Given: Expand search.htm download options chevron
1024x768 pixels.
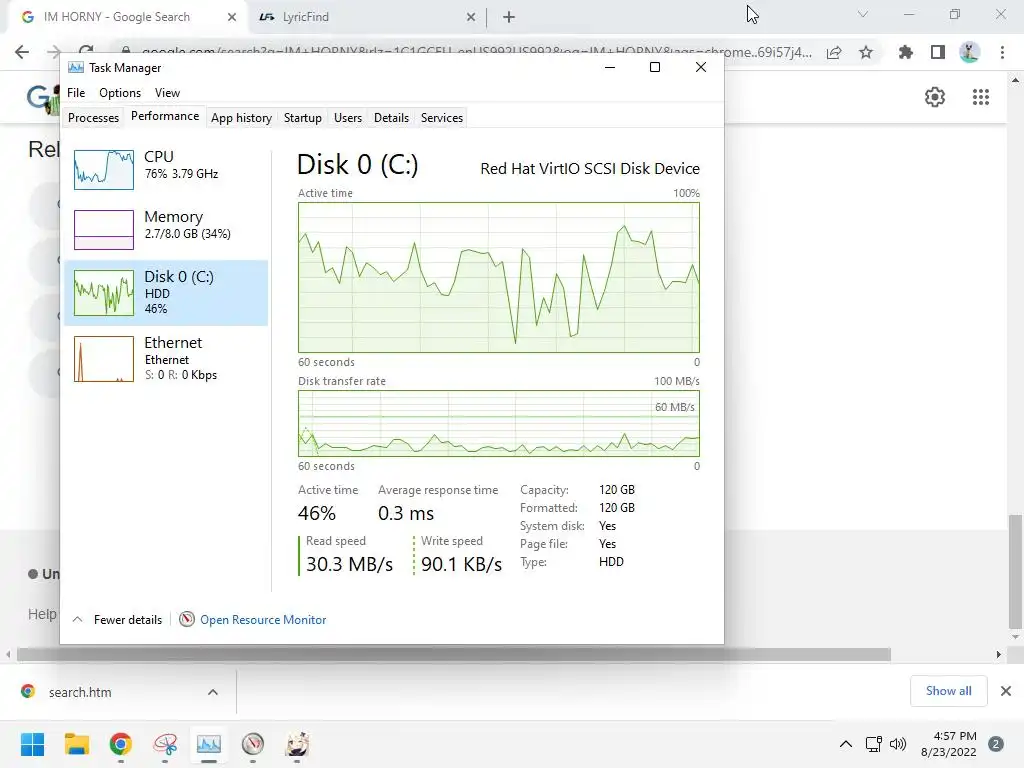Looking at the screenshot, I should 213,692.
